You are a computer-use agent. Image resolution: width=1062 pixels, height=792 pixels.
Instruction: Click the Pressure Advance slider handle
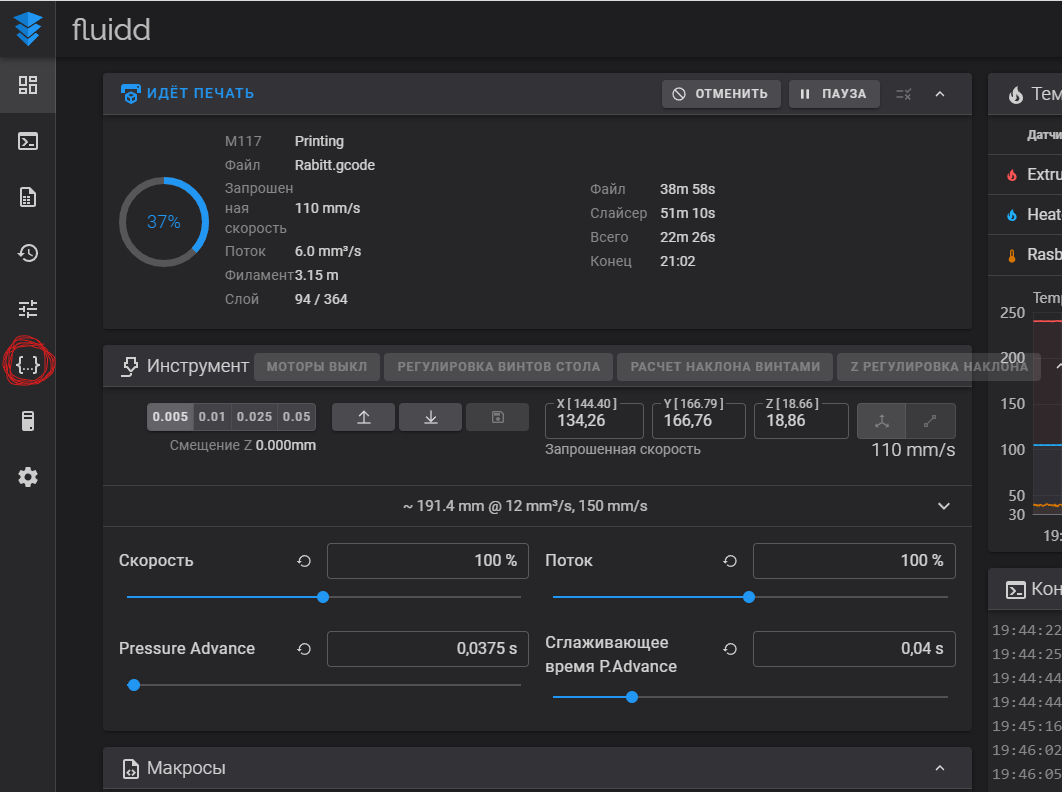(x=134, y=685)
